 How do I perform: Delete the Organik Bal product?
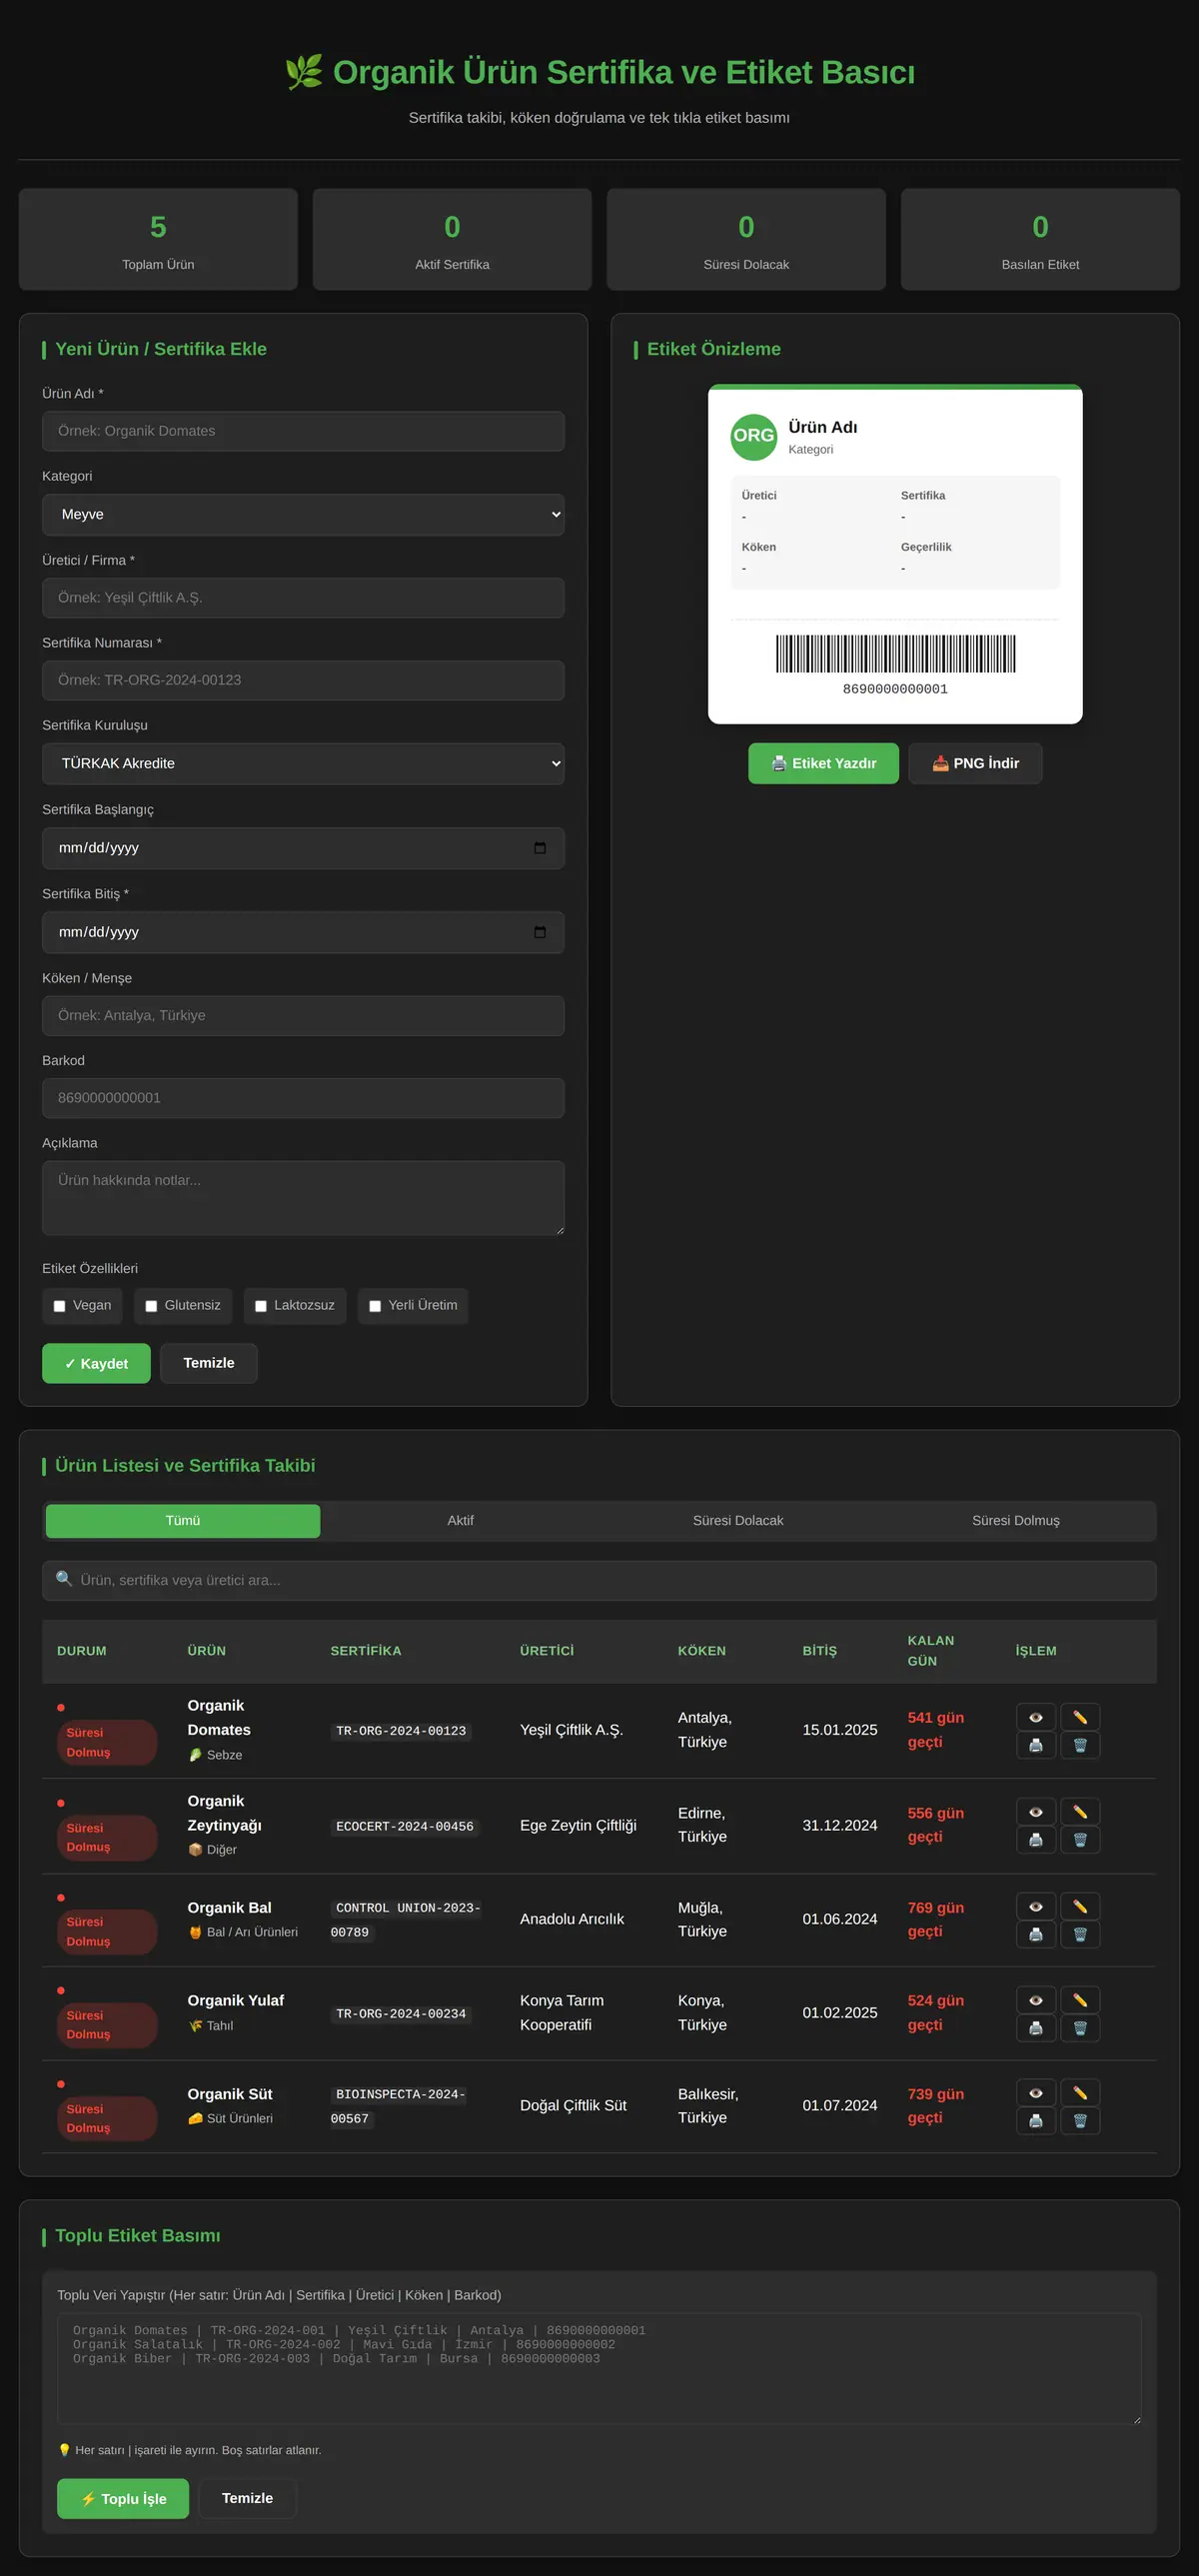click(x=1080, y=1934)
